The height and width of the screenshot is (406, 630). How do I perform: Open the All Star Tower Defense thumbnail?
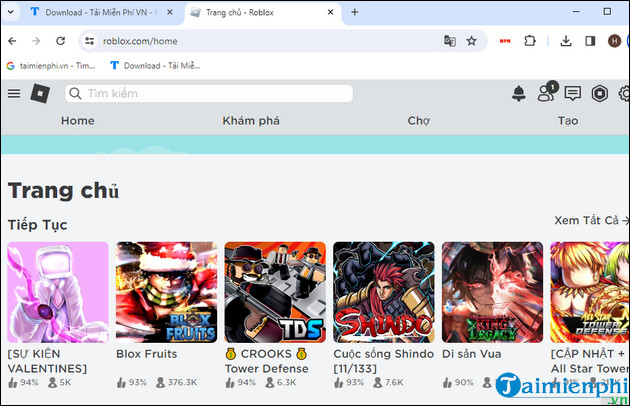[590, 292]
